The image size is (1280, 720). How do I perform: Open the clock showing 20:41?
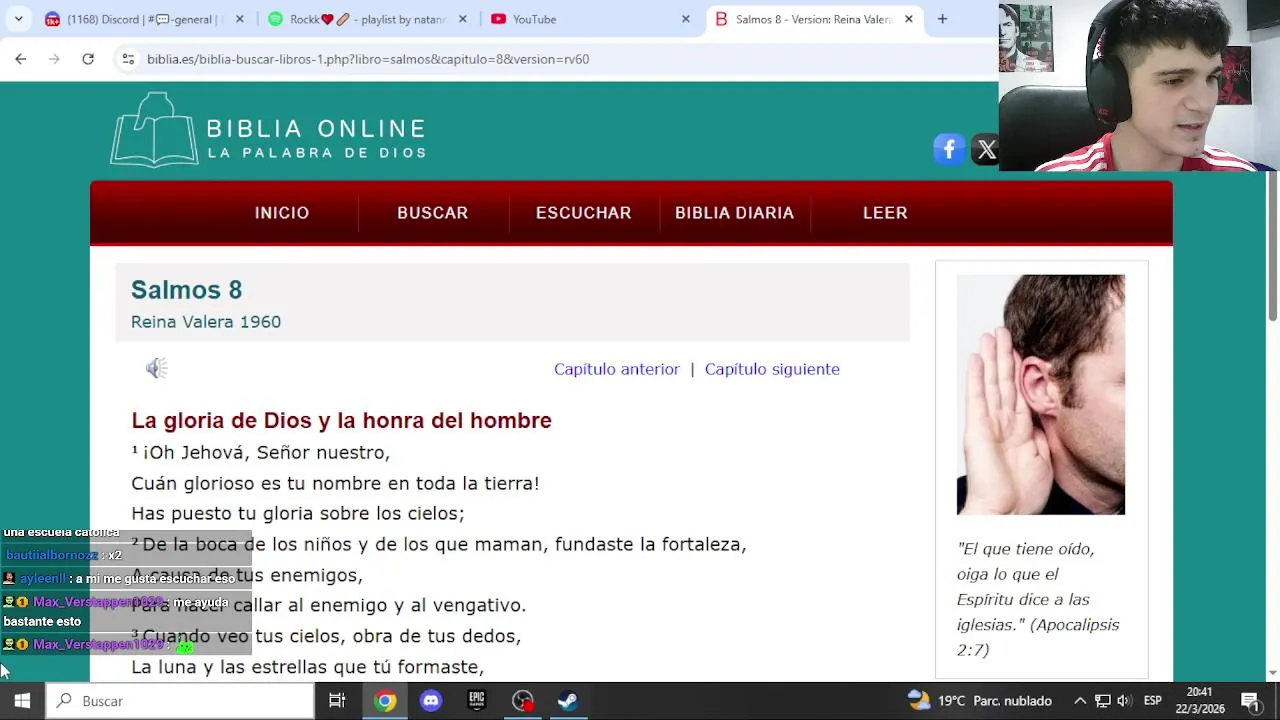[x=1200, y=700]
